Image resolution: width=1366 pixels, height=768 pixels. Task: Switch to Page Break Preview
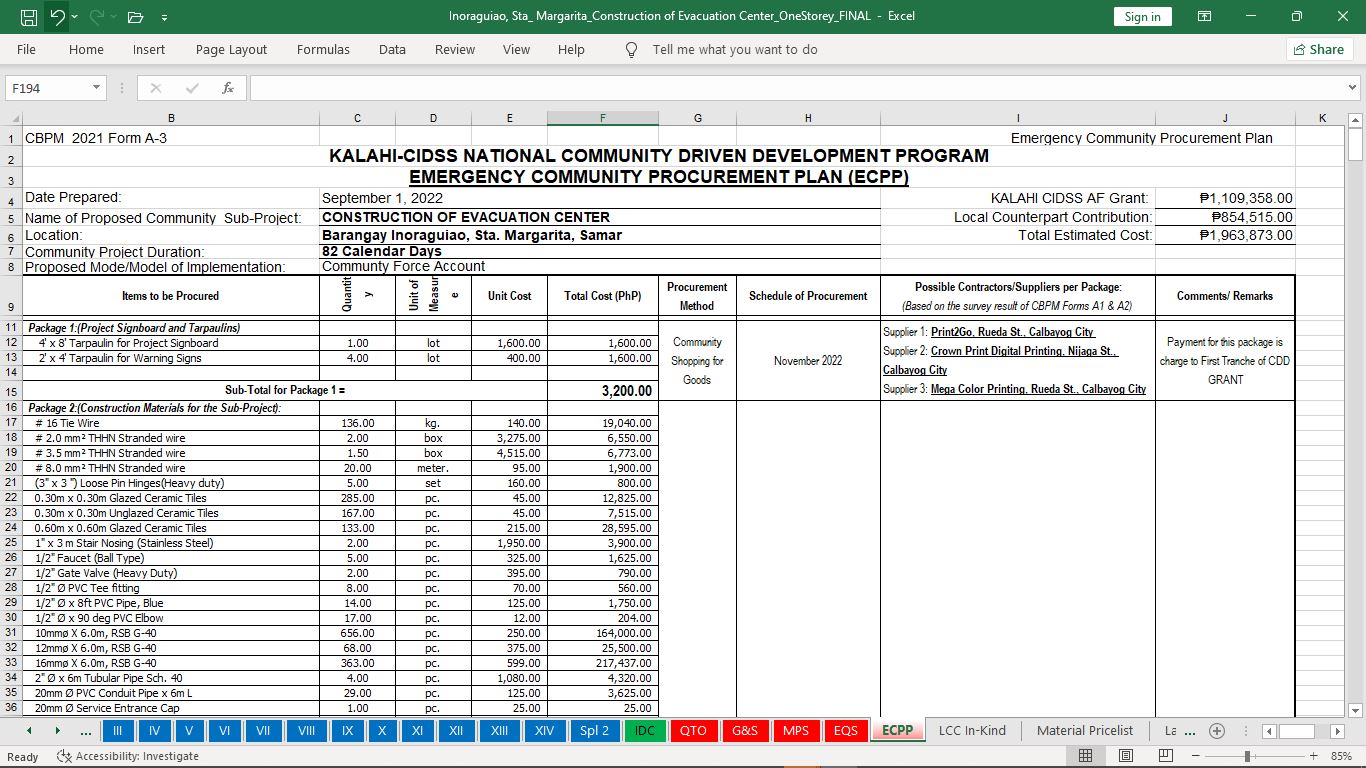1165,756
